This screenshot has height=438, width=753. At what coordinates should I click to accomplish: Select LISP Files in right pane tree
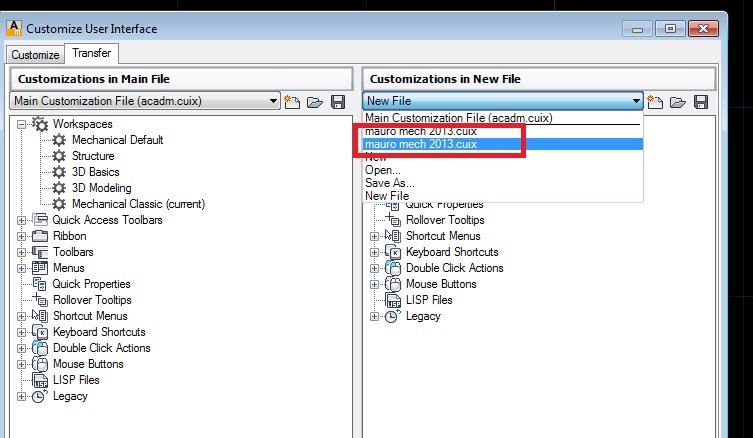429,300
